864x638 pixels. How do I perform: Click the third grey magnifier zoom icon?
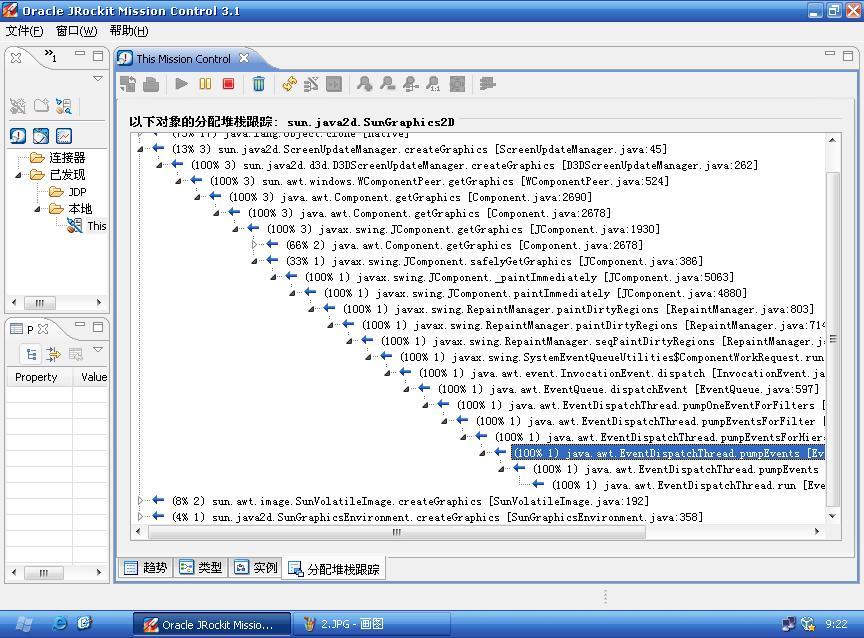click(411, 84)
